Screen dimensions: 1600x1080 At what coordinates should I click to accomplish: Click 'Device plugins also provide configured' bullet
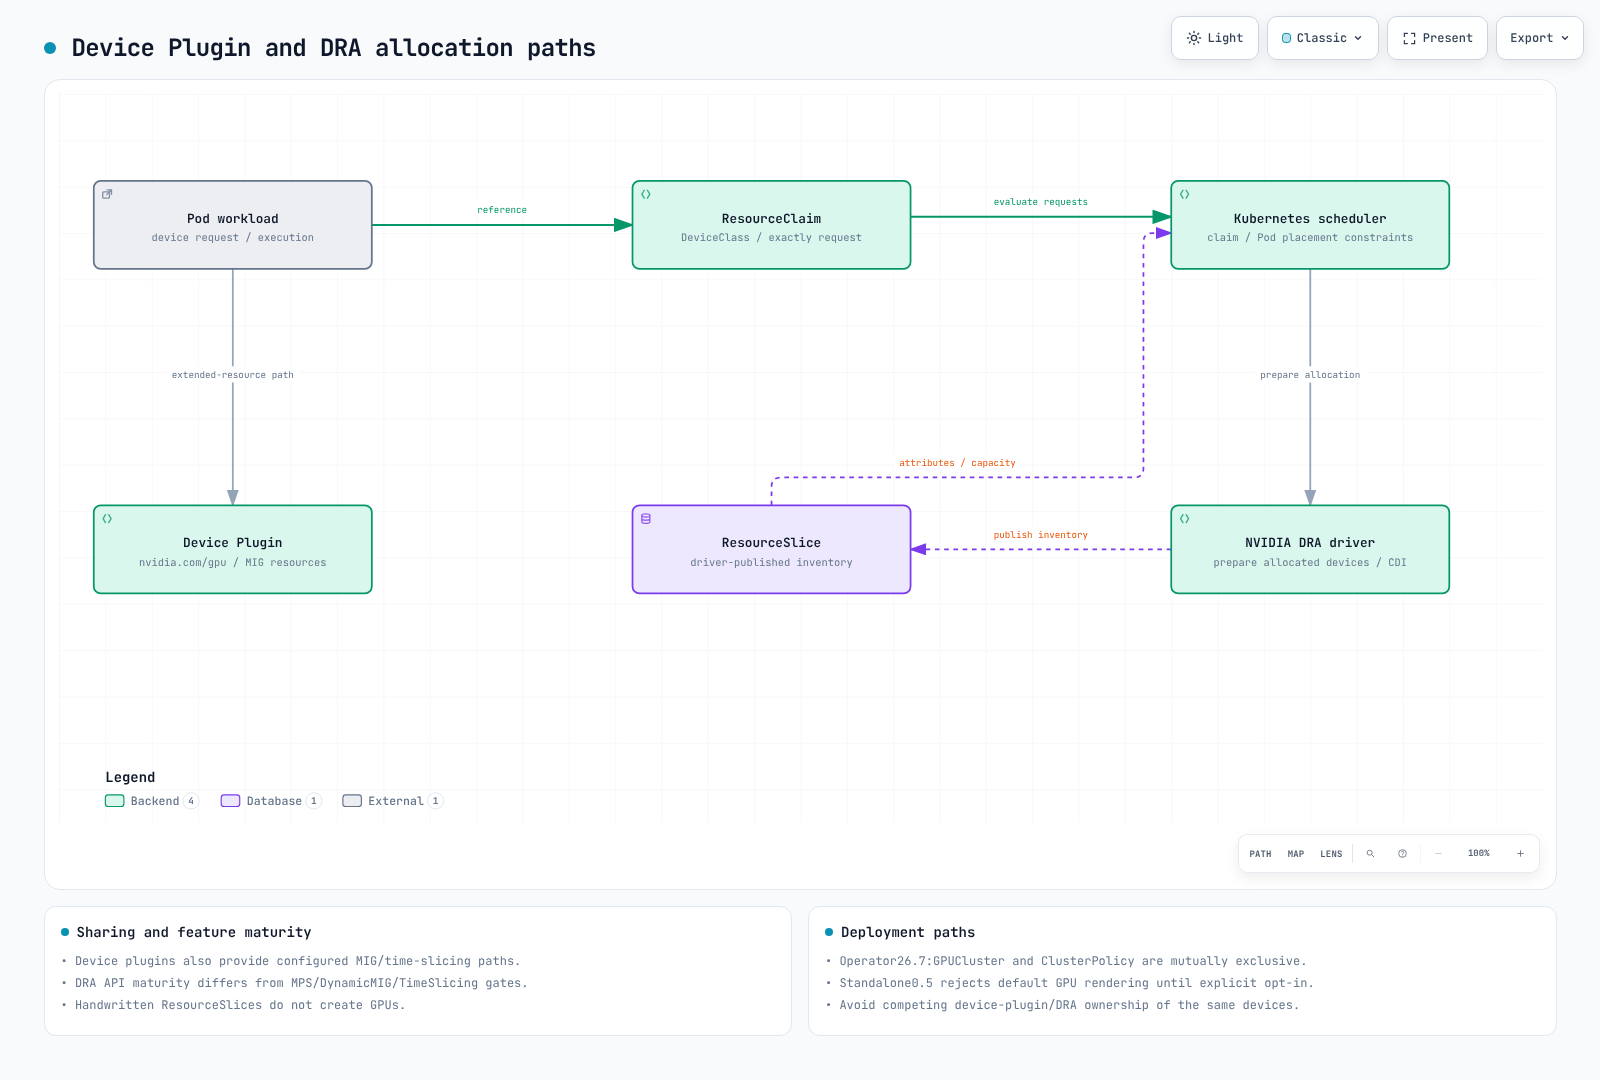[298, 961]
